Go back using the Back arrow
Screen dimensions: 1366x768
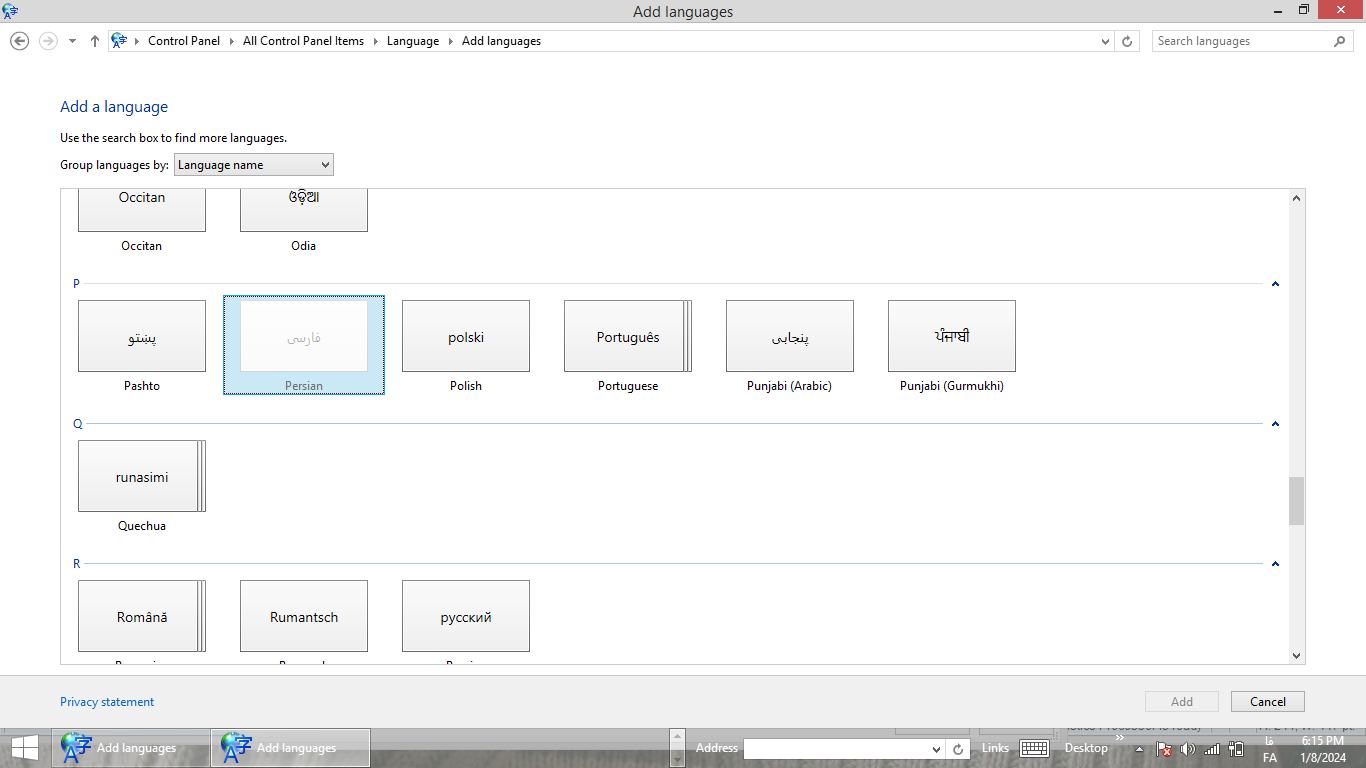click(19, 41)
